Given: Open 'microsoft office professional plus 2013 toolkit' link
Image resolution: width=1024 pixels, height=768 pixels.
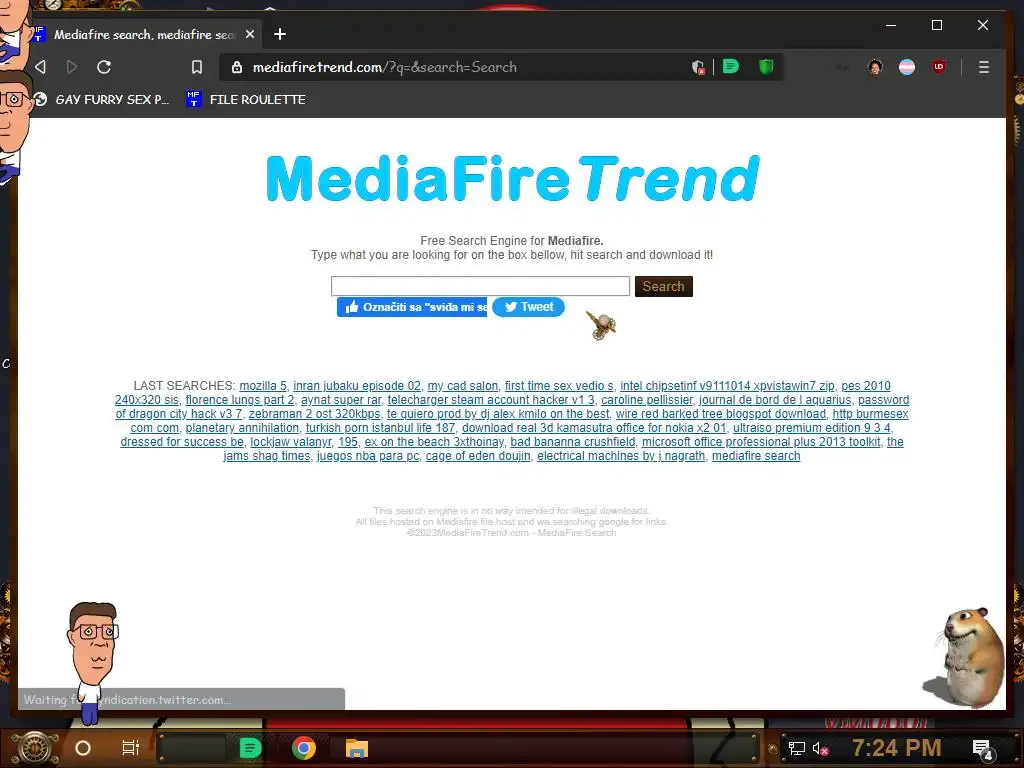Looking at the screenshot, I should (761, 442).
